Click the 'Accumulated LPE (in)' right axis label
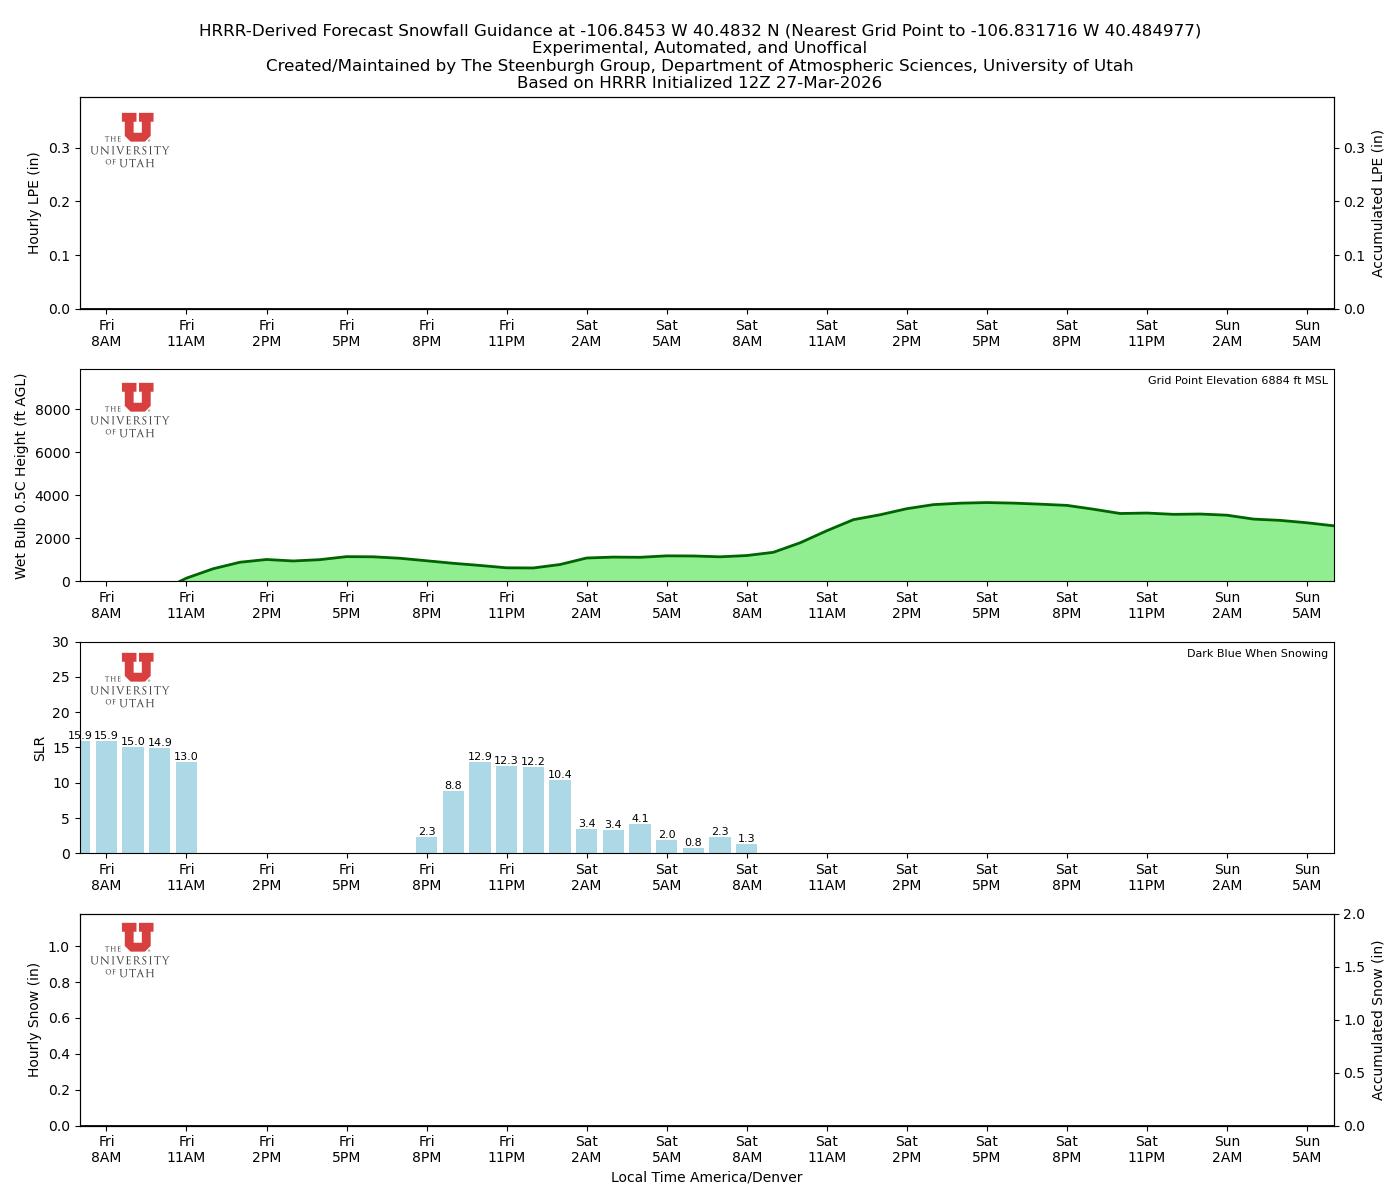Image resolution: width=1400 pixels, height=1200 pixels. 1378,203
